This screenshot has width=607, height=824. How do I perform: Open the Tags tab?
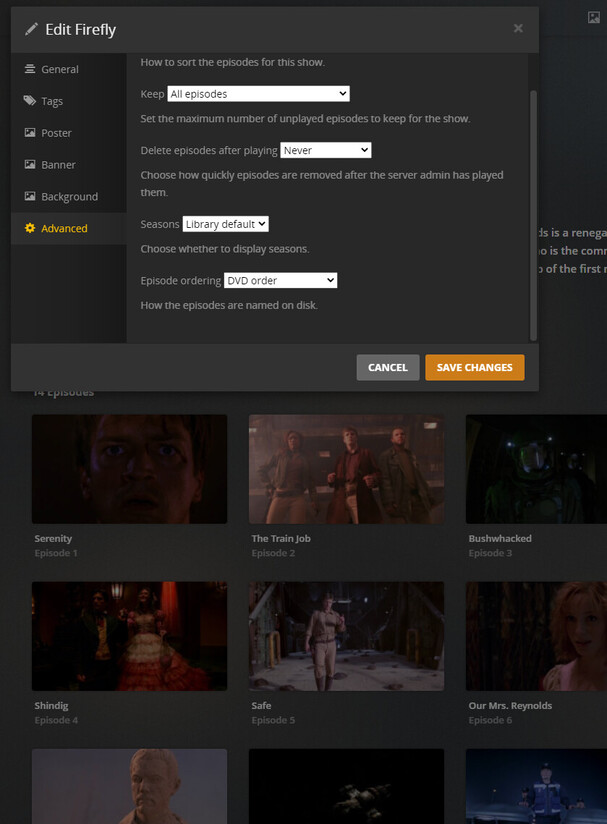69,101
